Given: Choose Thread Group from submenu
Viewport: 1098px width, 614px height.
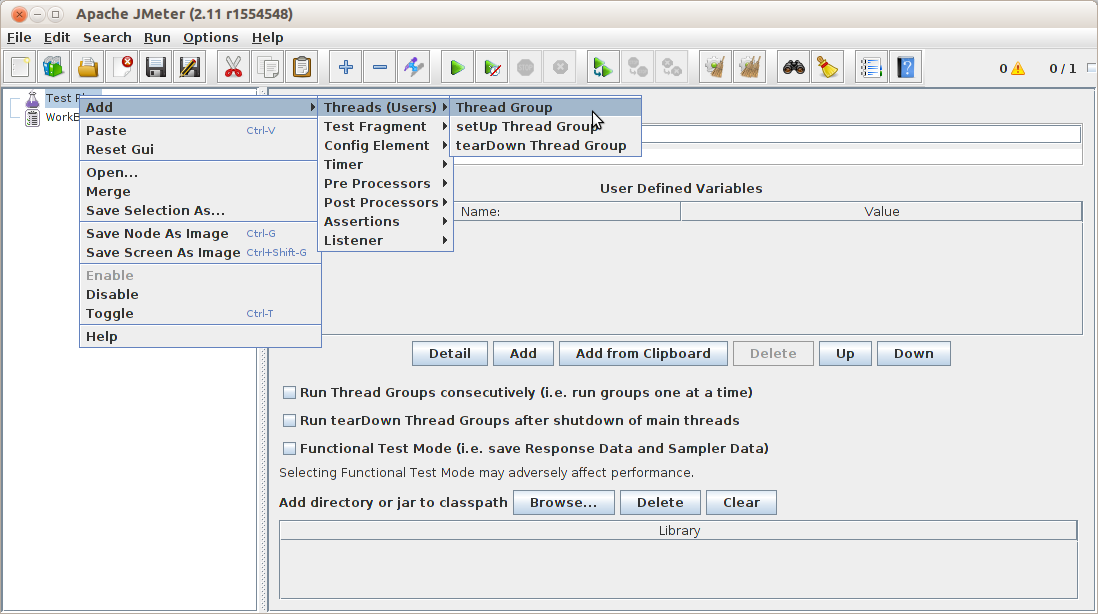Looking at the screenshot, I should click(546, 107).
